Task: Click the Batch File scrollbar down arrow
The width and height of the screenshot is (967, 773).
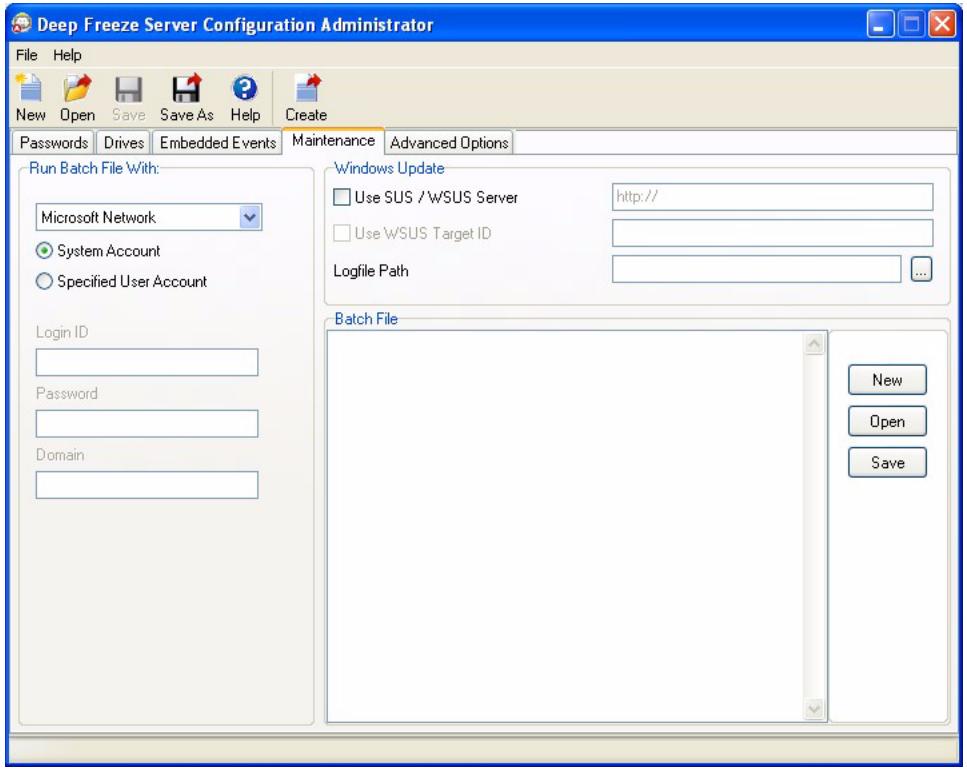Action: pos(814,708)
